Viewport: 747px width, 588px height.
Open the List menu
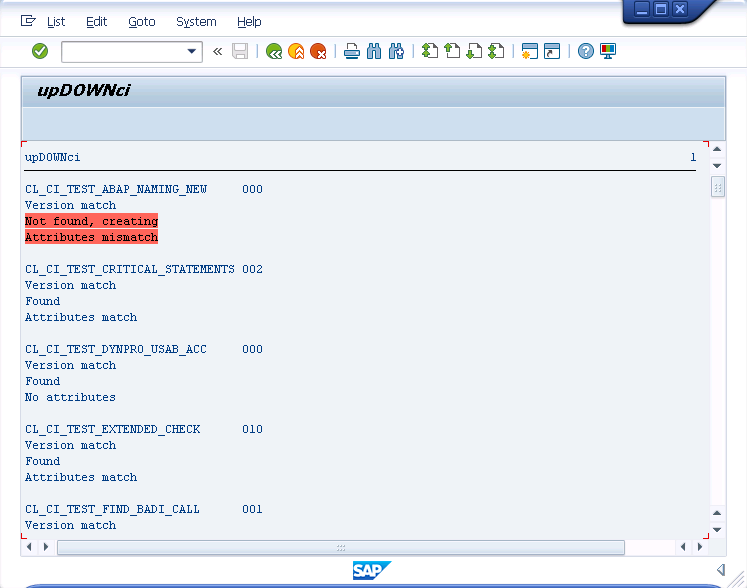tap(56, 22)
